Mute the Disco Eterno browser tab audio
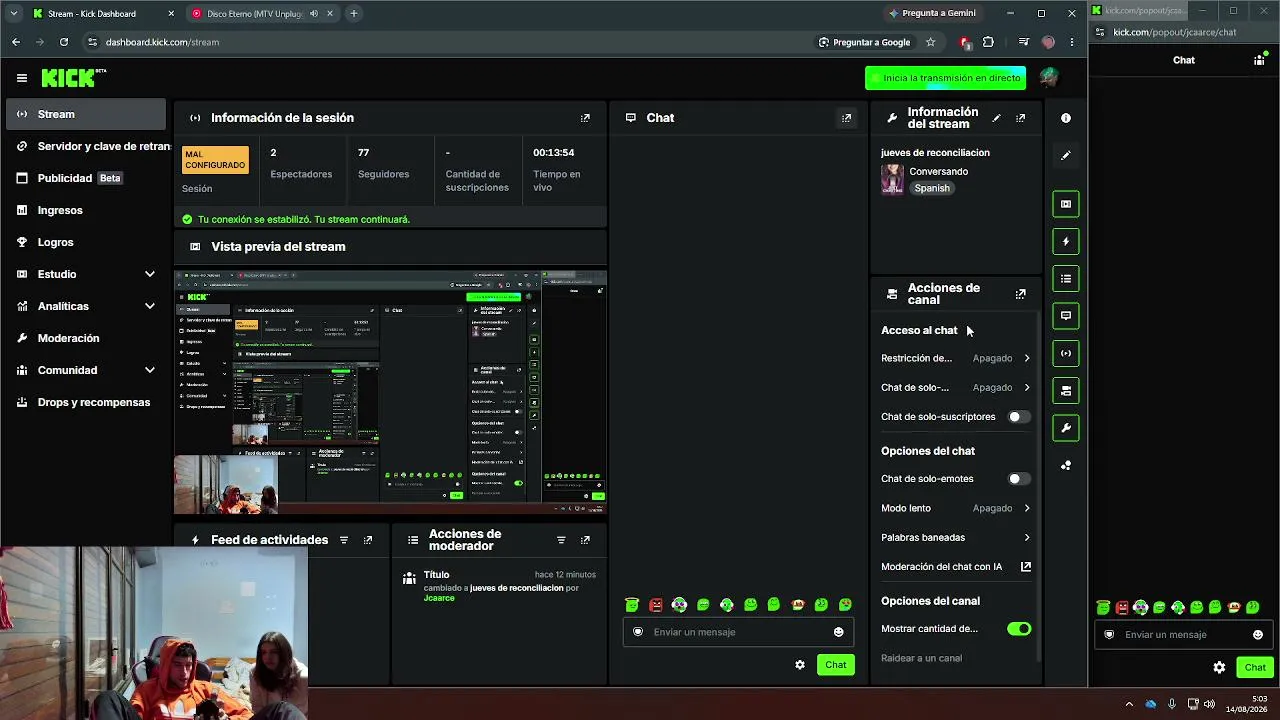This screenshot has width=1280, height=720. click(x=314, y=14)
